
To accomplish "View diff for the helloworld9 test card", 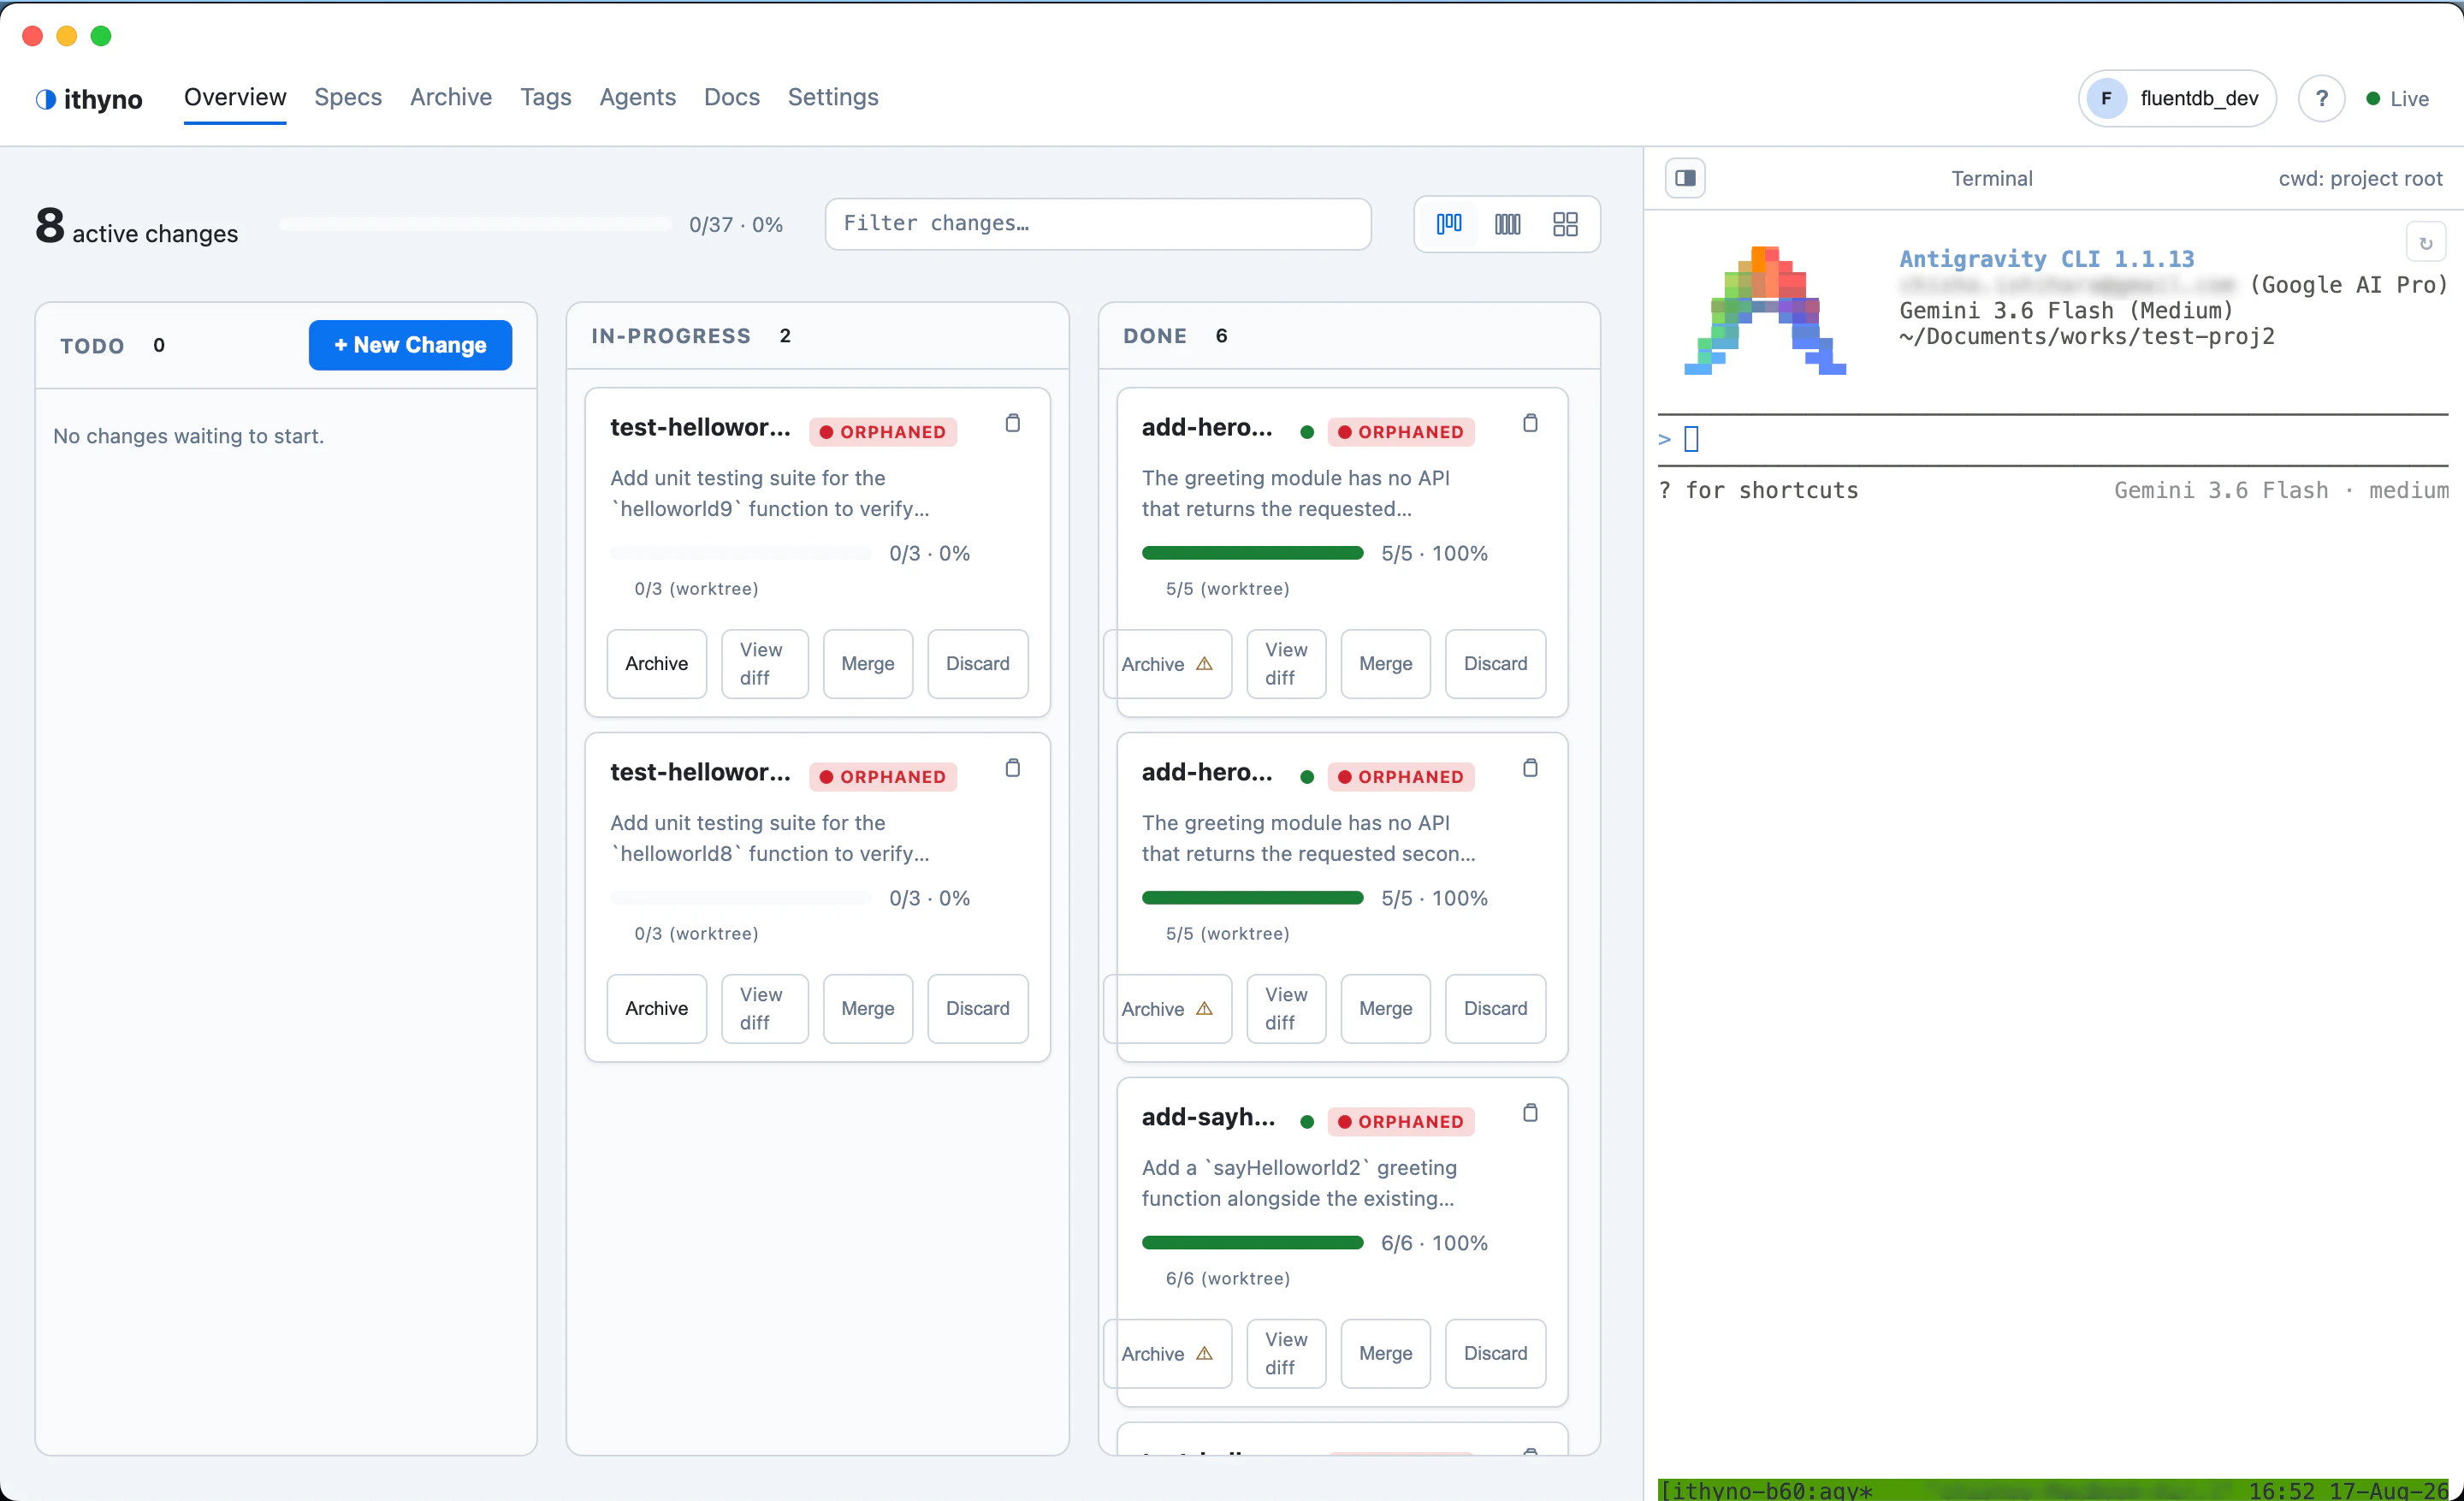I will [764, 663].
